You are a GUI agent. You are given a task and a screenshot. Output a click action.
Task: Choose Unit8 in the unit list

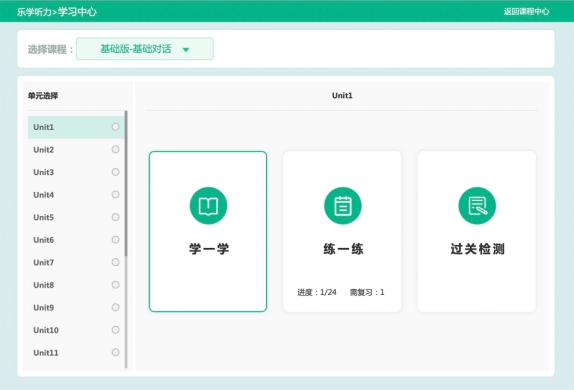click(76, 285)
